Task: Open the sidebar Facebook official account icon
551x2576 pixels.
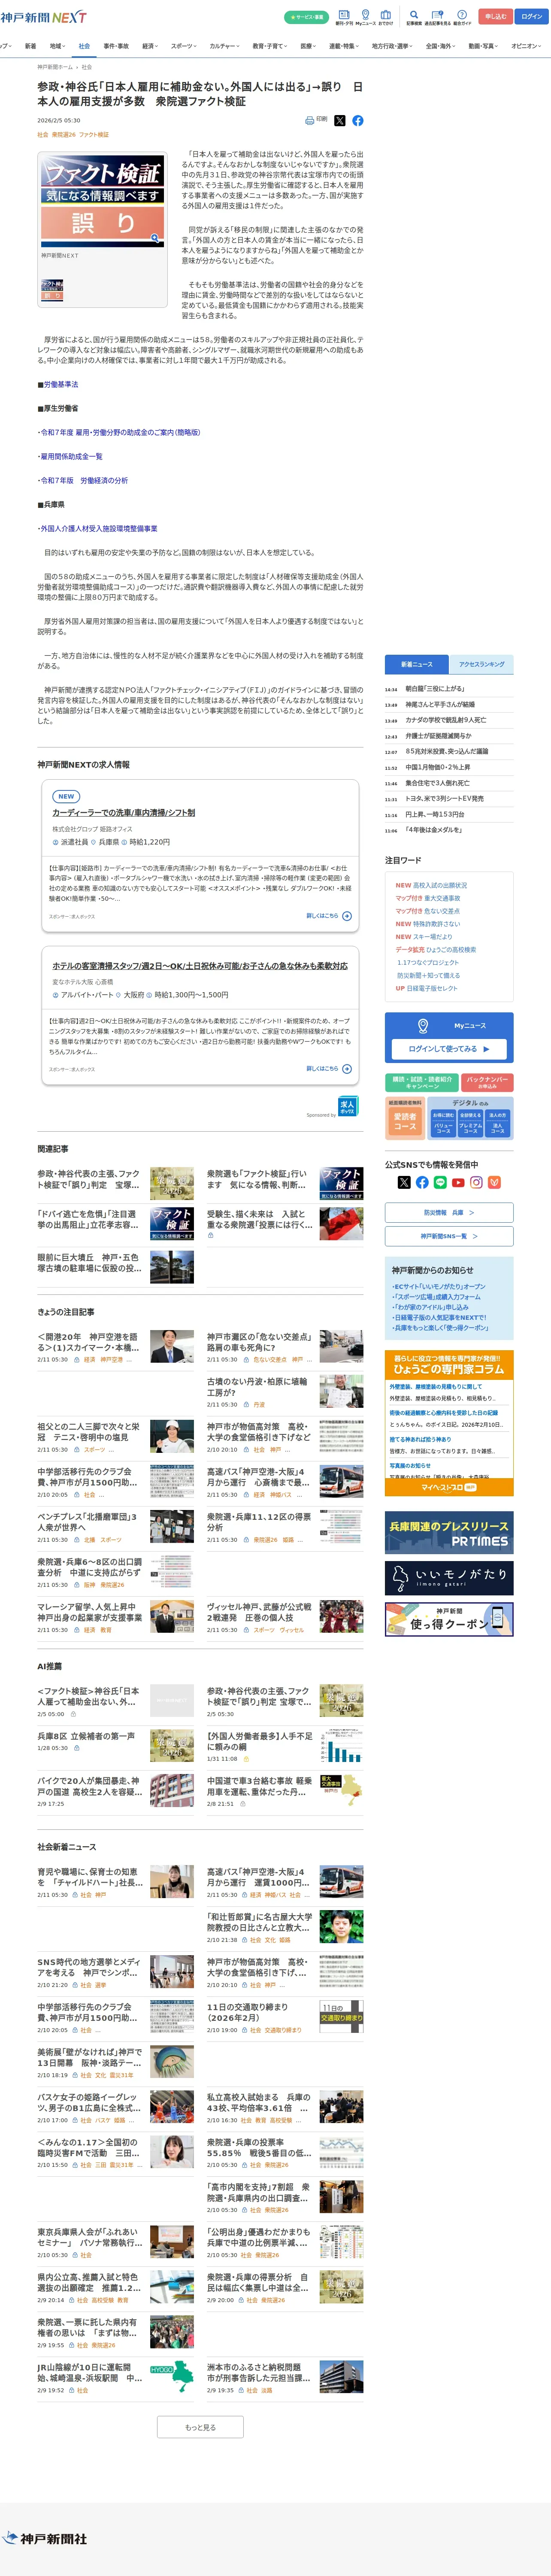Action: 422,1182
